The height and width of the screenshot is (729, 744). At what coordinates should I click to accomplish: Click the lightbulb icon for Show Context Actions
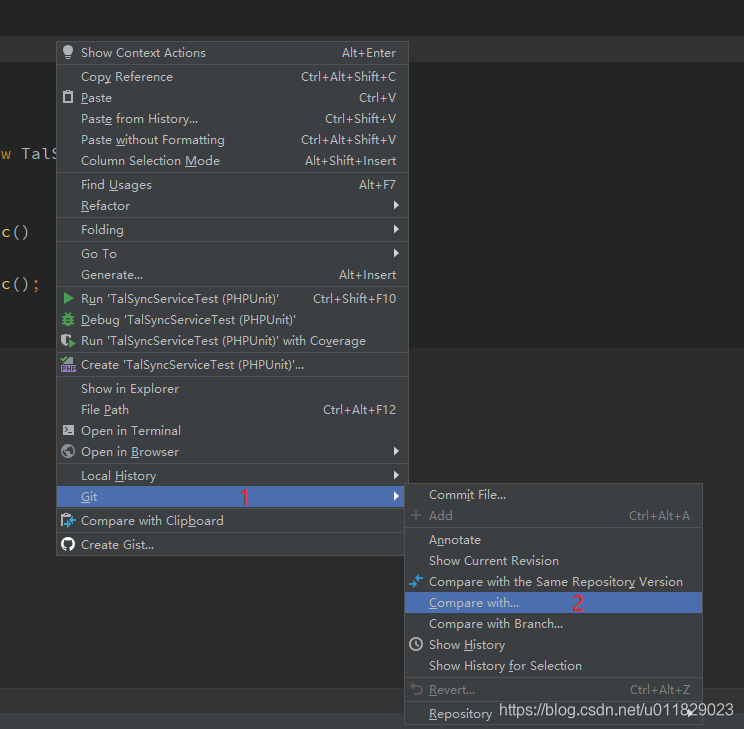coord(68,52)
